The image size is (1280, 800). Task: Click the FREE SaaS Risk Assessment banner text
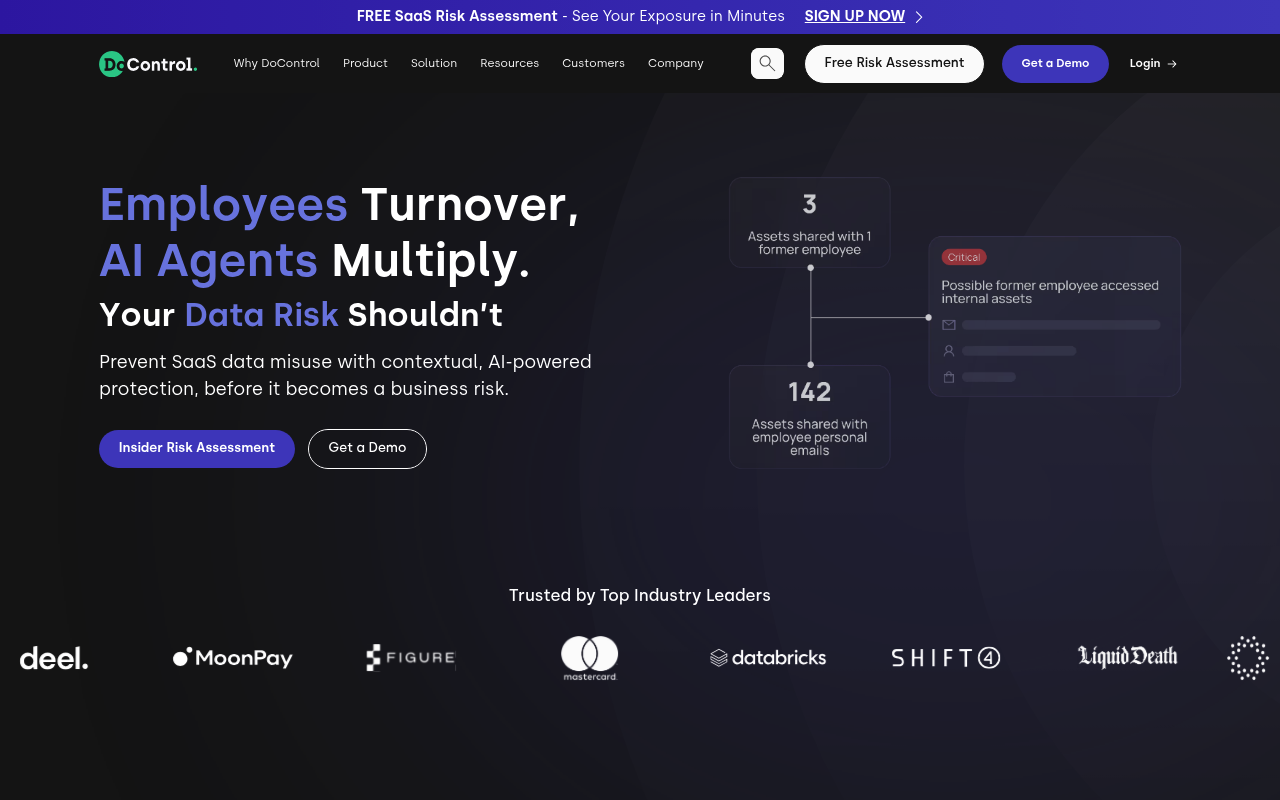pos(457,16)
